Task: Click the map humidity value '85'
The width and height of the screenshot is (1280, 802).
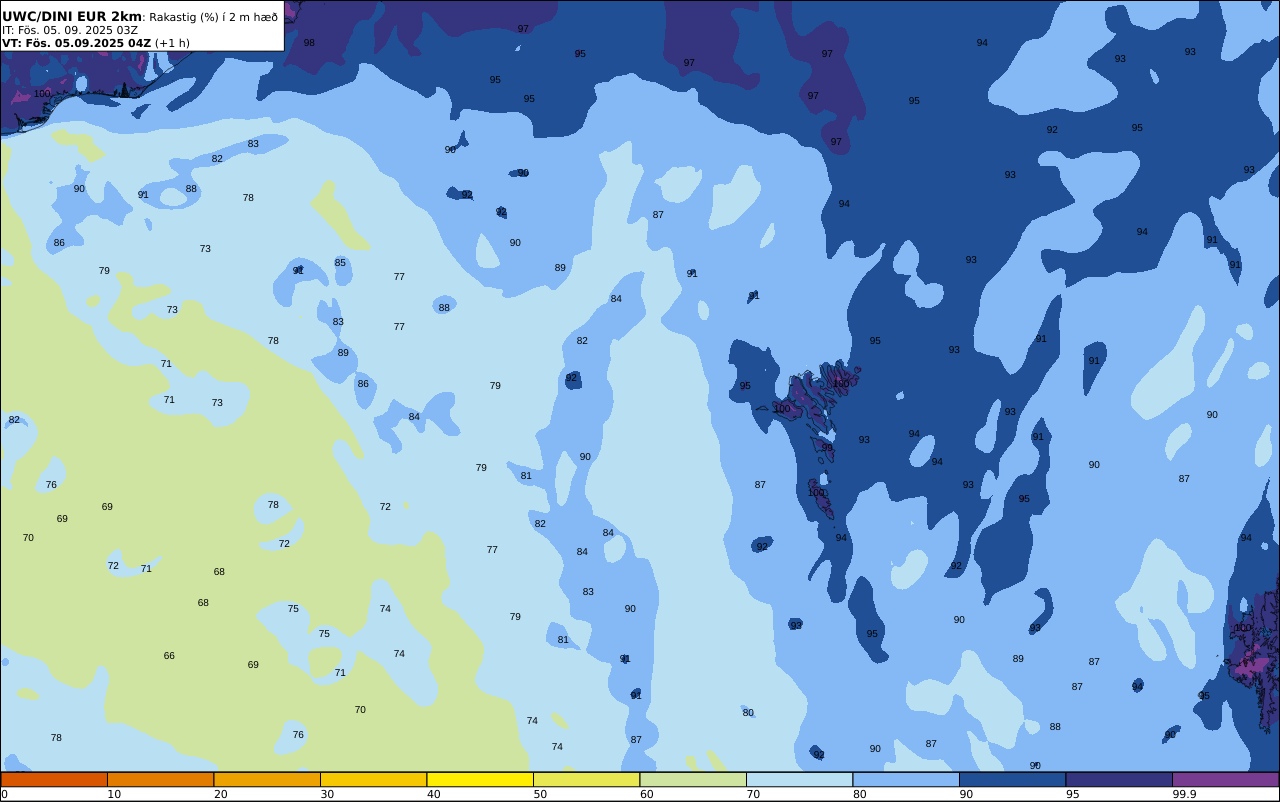Action: 340,263
